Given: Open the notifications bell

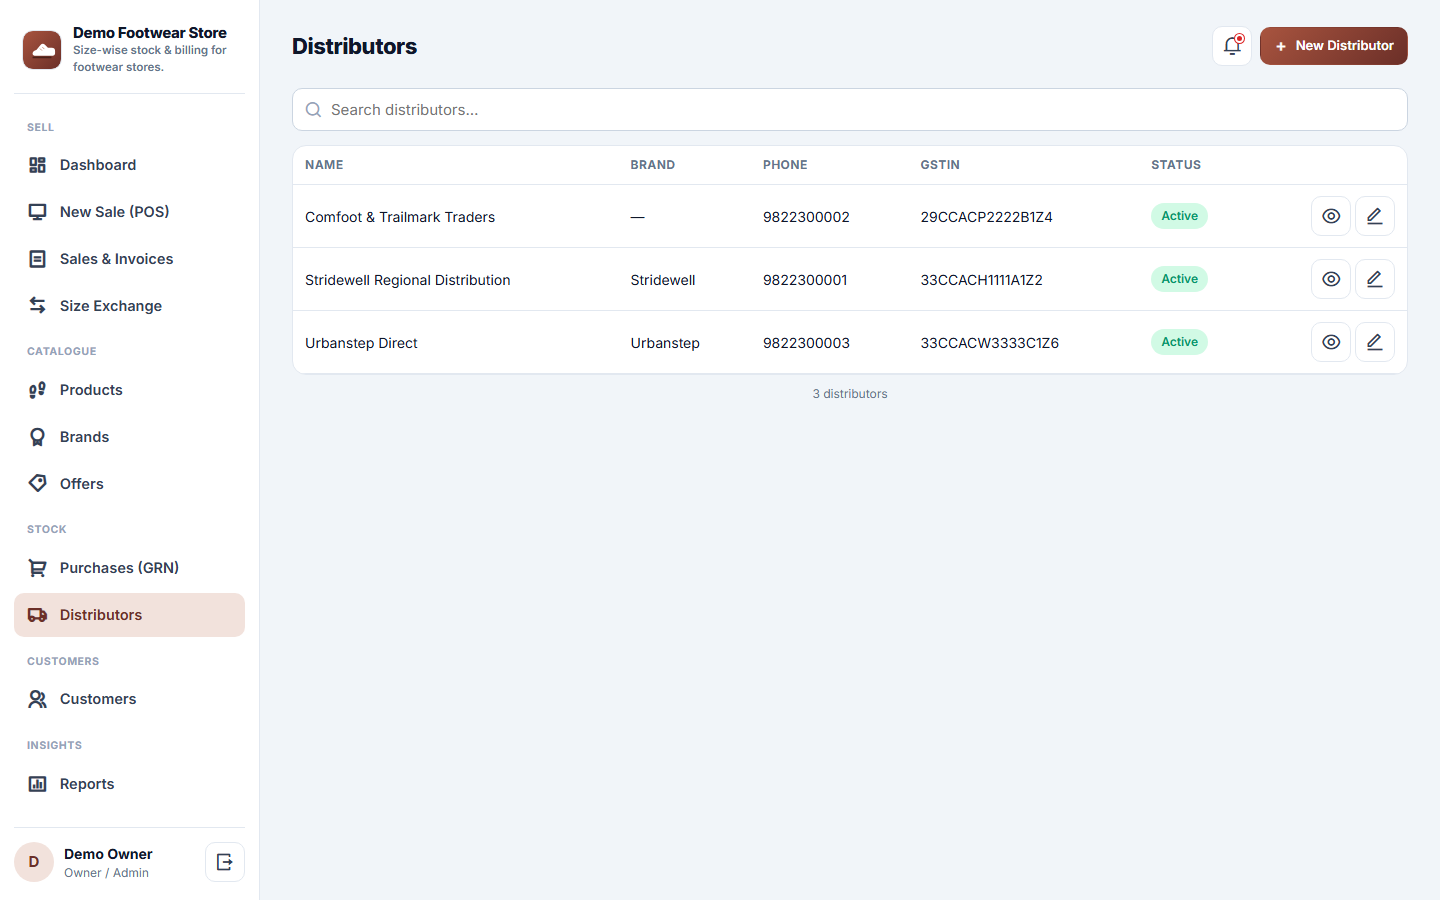Looking at the screenshot, I should point(1232,46).
